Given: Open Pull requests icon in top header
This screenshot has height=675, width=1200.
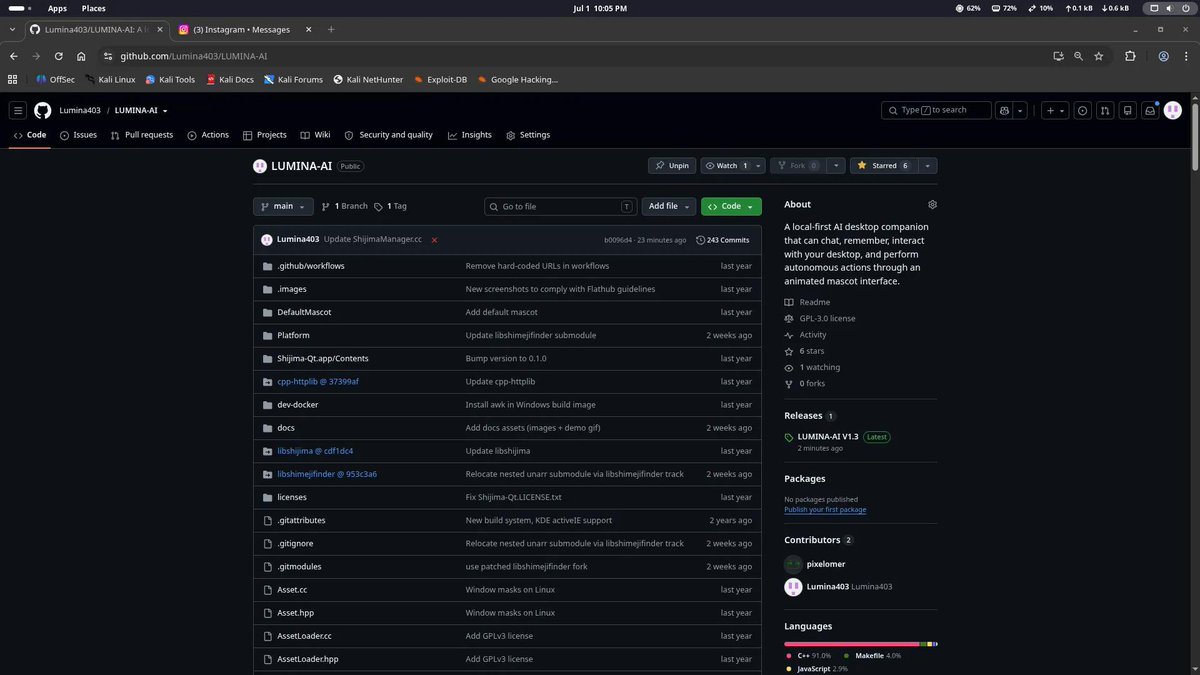Looking at the screenshot, I should pos(1105,110).
